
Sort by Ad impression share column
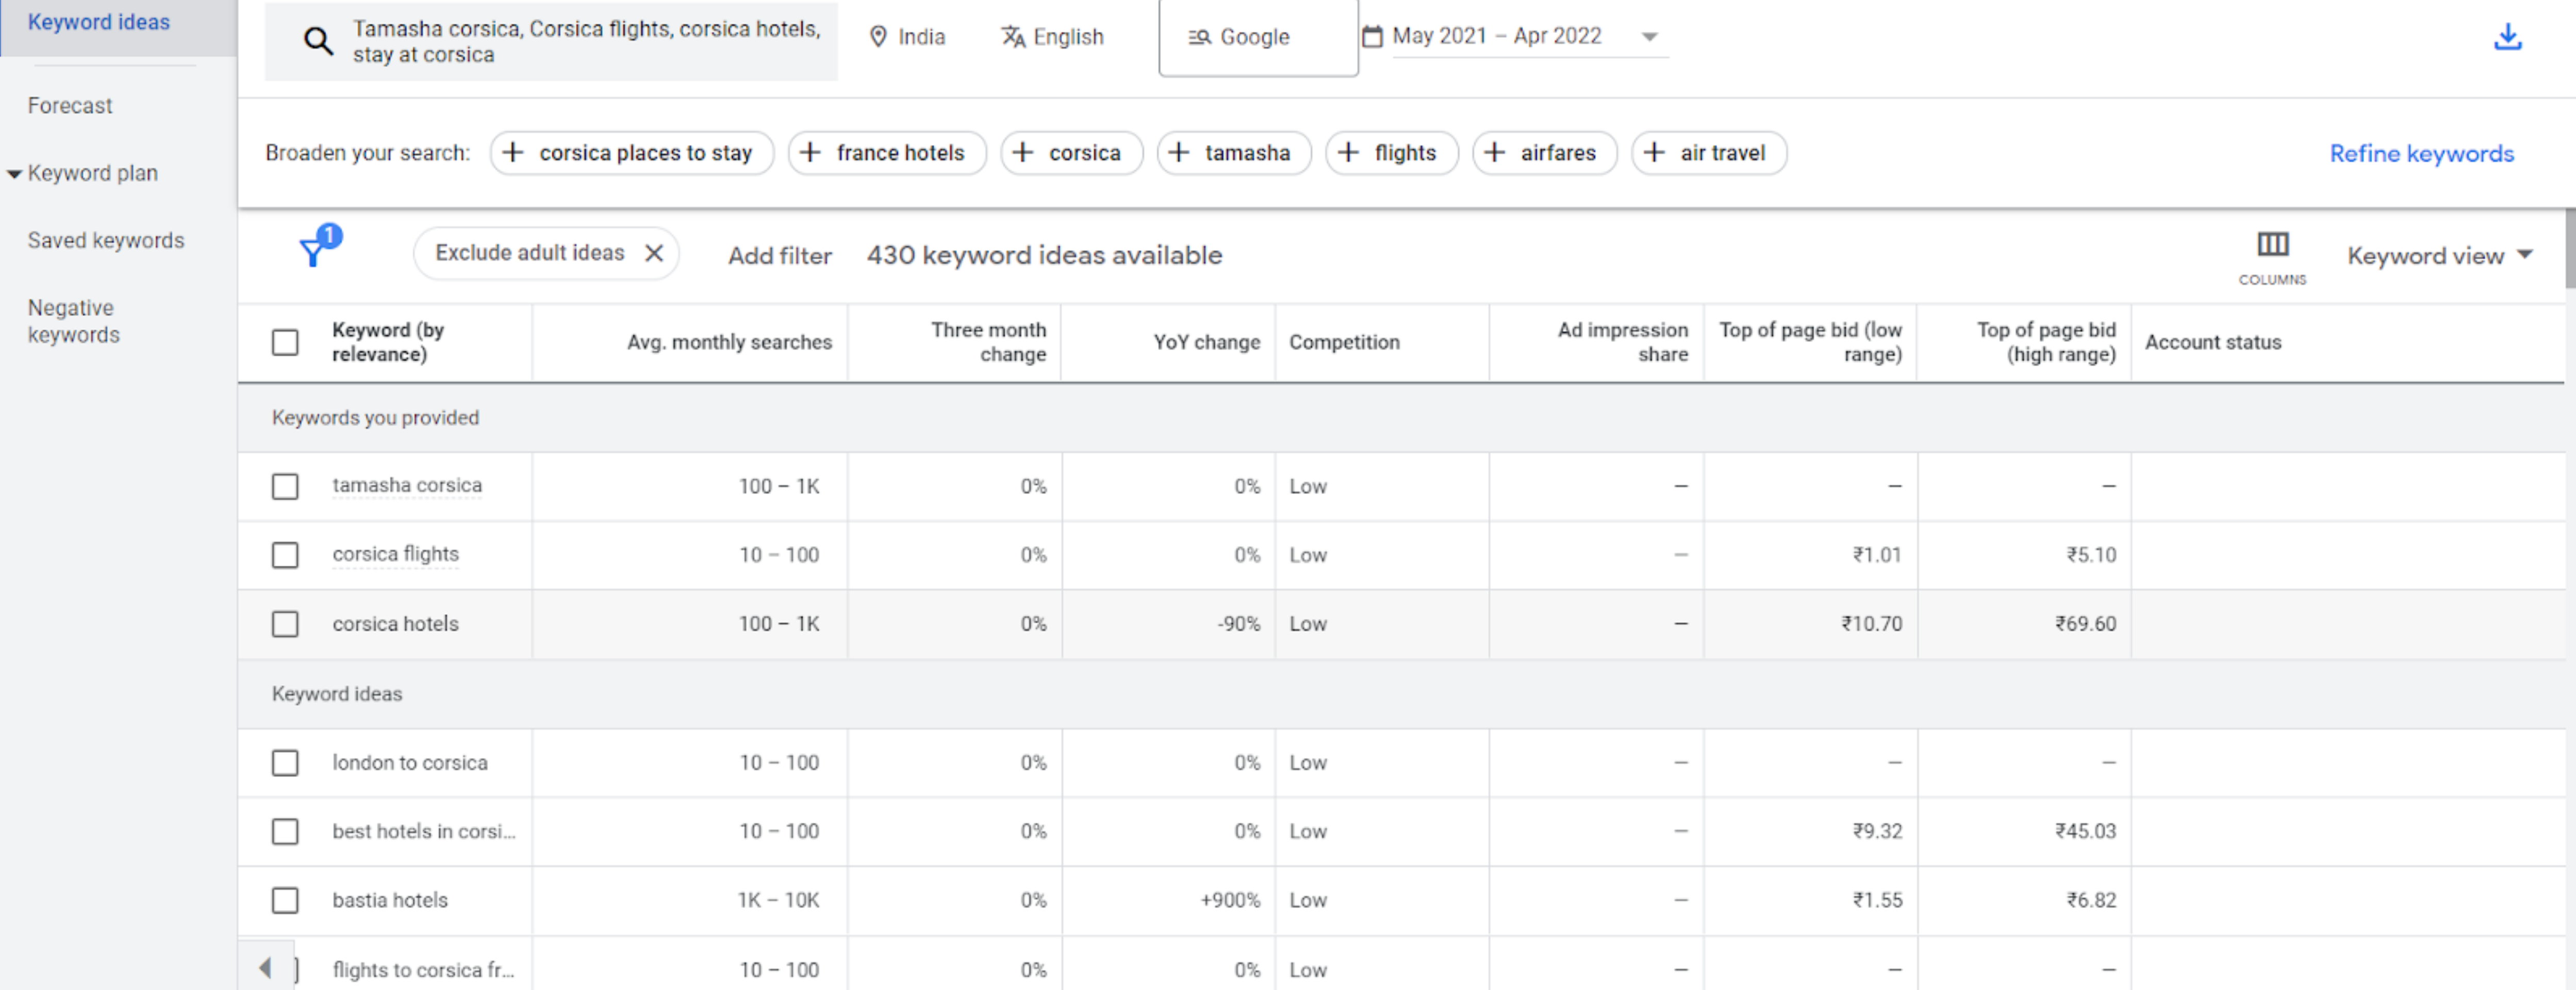[1622, 342]
